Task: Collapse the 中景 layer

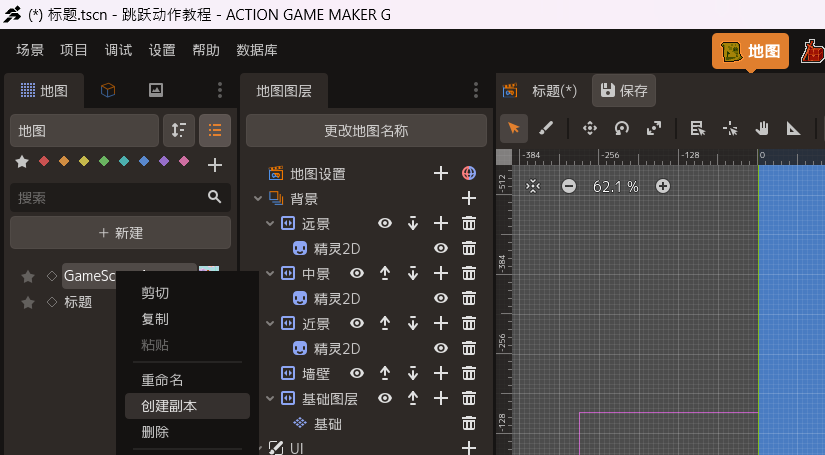Action: pyautogui.click(x=270, y=274)
